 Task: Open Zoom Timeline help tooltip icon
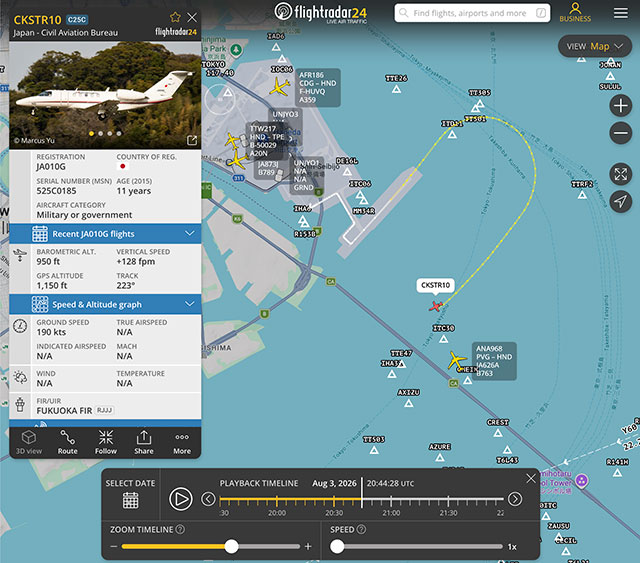(x=180, y=529)
